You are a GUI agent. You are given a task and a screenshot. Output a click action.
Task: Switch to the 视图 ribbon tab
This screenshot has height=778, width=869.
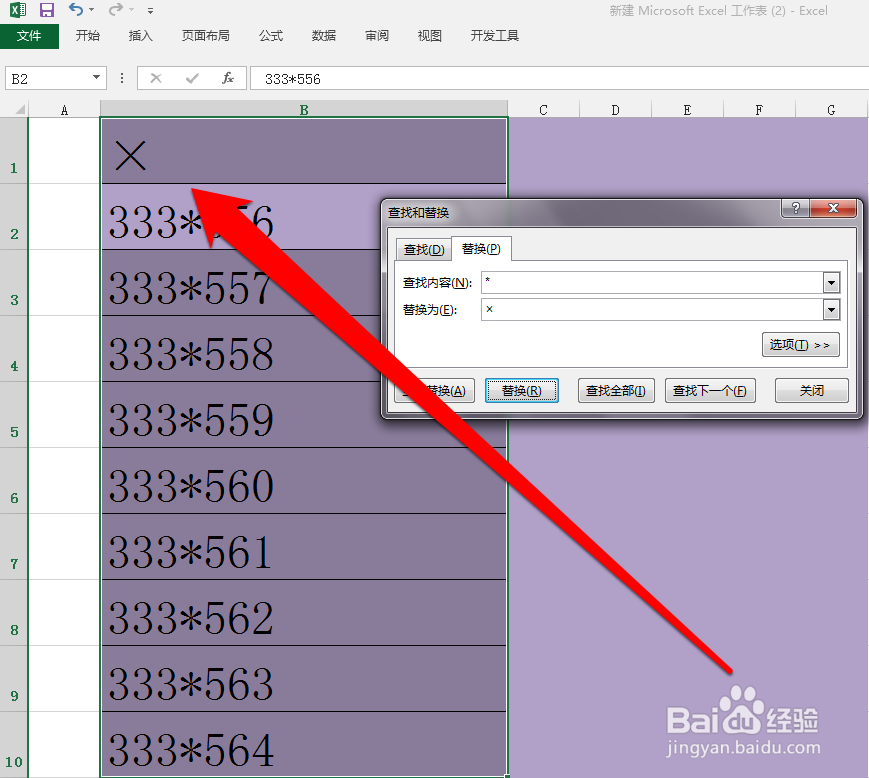(x=430, y=36)
